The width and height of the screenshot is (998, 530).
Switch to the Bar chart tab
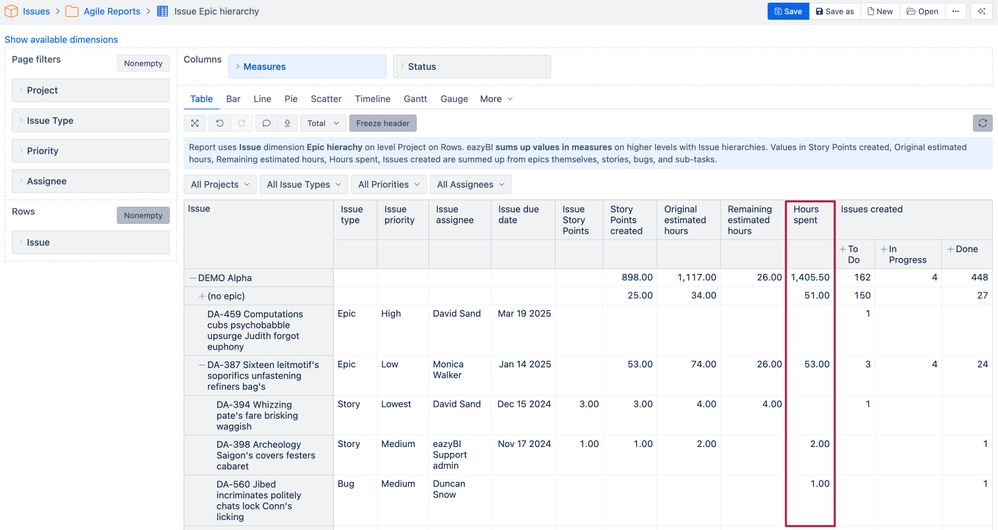coord(233,99)
